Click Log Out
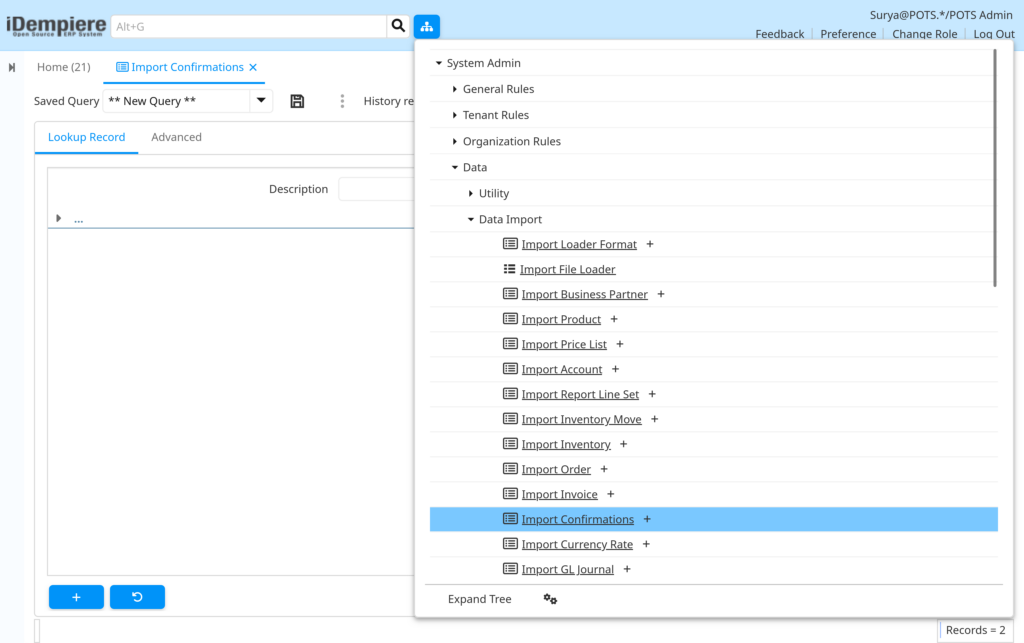Image resolution: width=1024 pixels, height=643 pixels. click(994, 34)
